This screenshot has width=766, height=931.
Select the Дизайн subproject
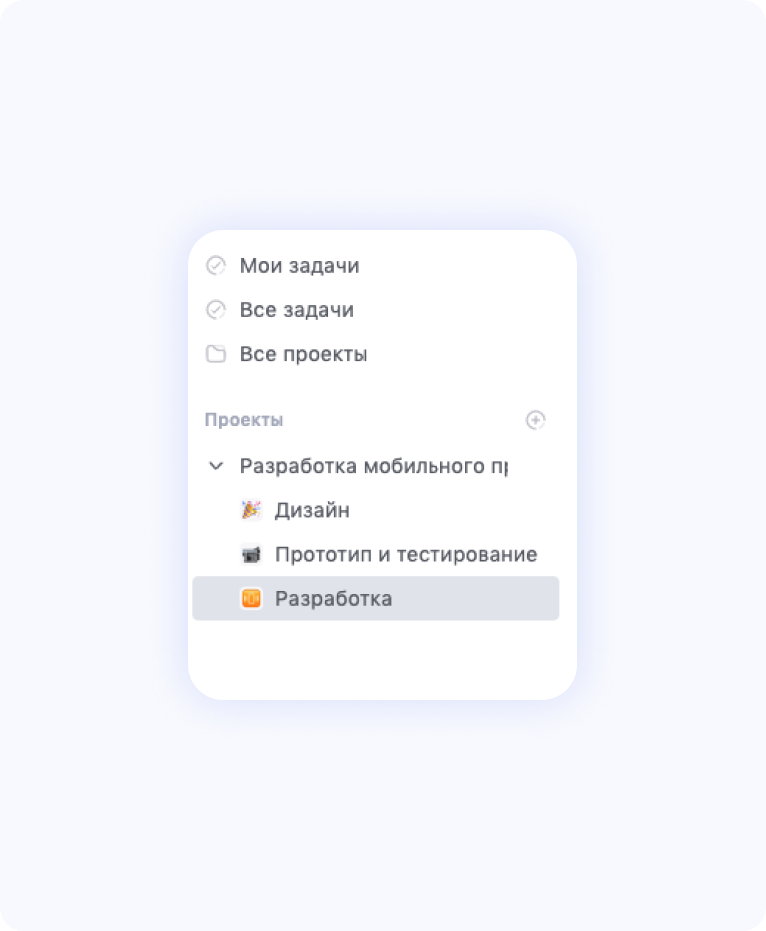(x=312, y=509)
